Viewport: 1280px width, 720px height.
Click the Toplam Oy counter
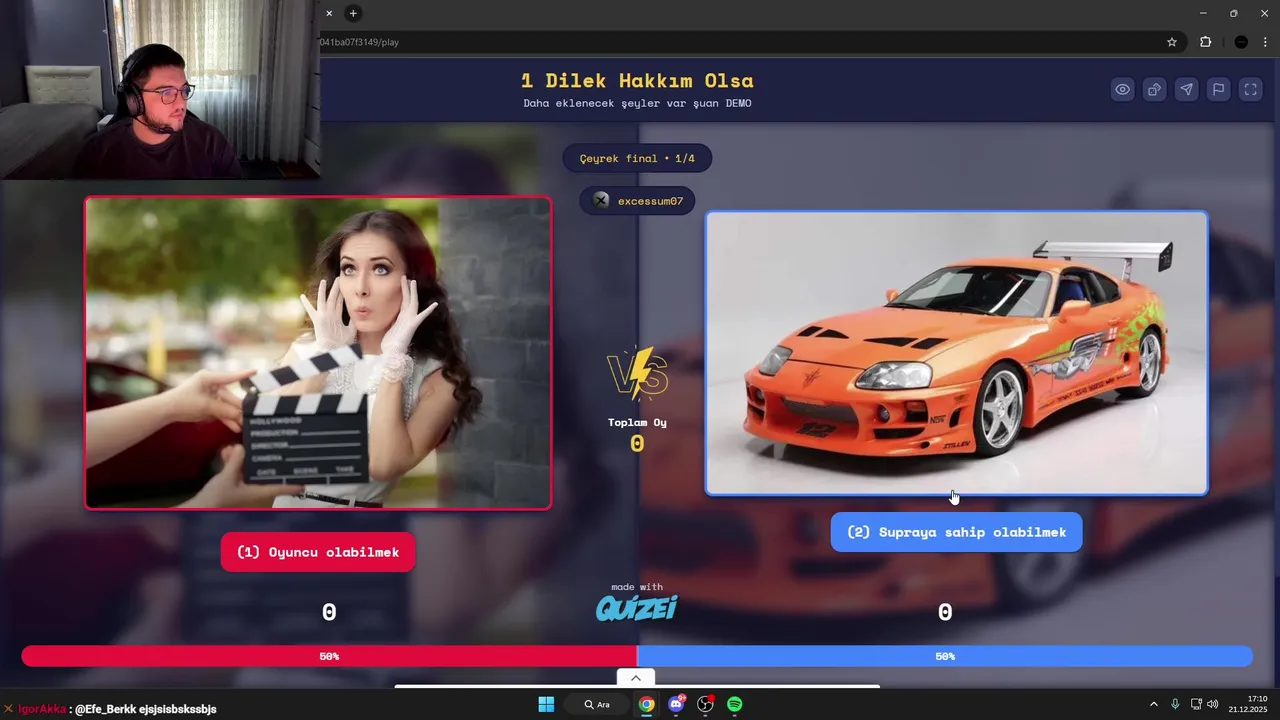point(637,435)
